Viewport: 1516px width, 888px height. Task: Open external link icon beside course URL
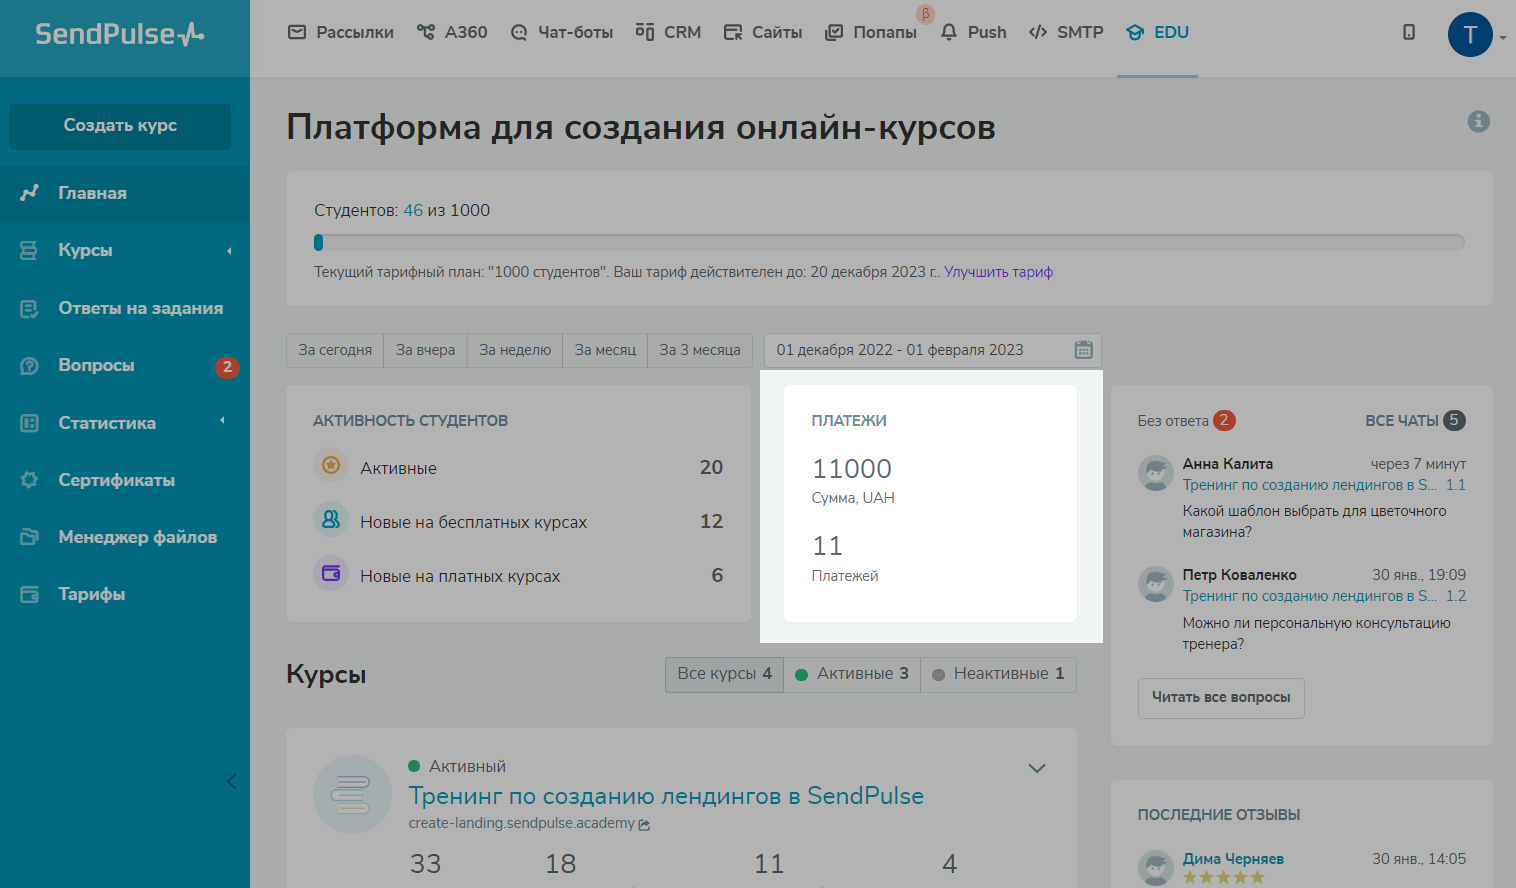645,825
